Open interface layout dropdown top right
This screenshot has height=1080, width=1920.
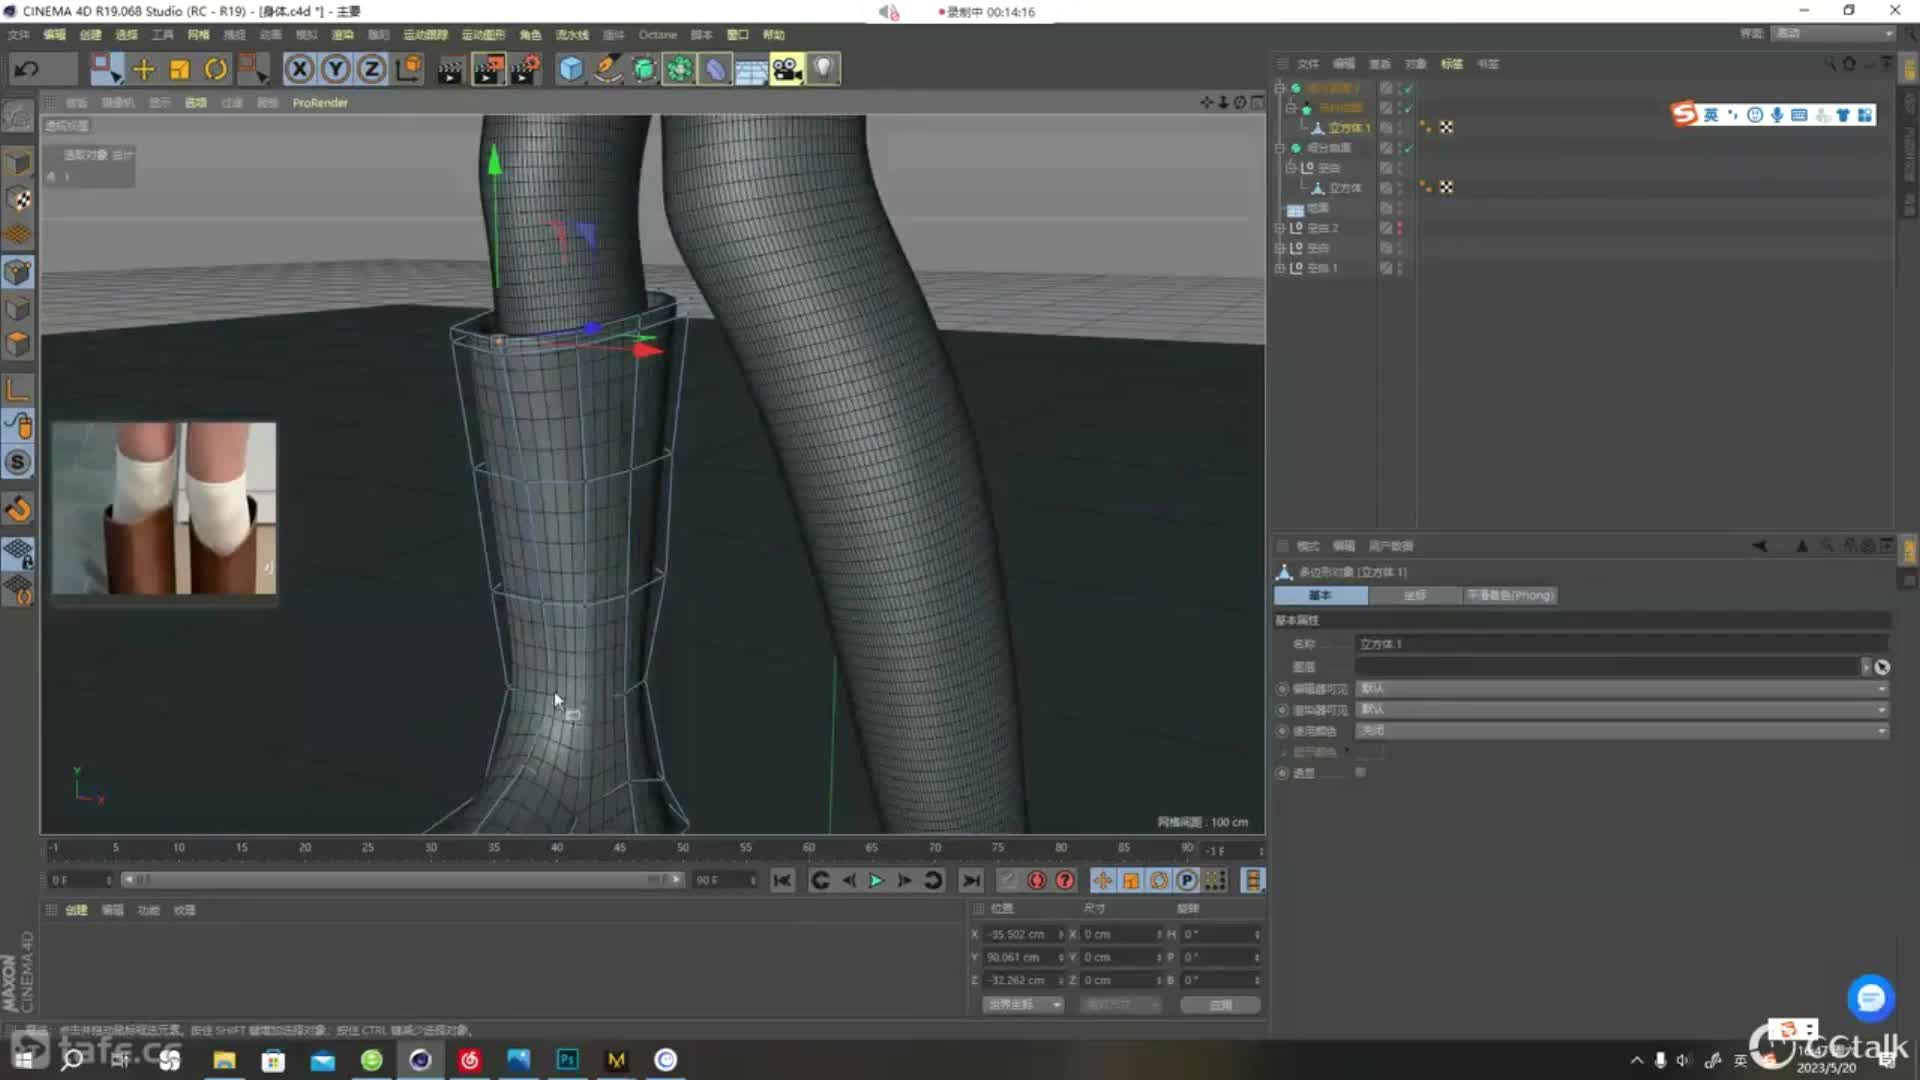click(x=1835, y=34)
